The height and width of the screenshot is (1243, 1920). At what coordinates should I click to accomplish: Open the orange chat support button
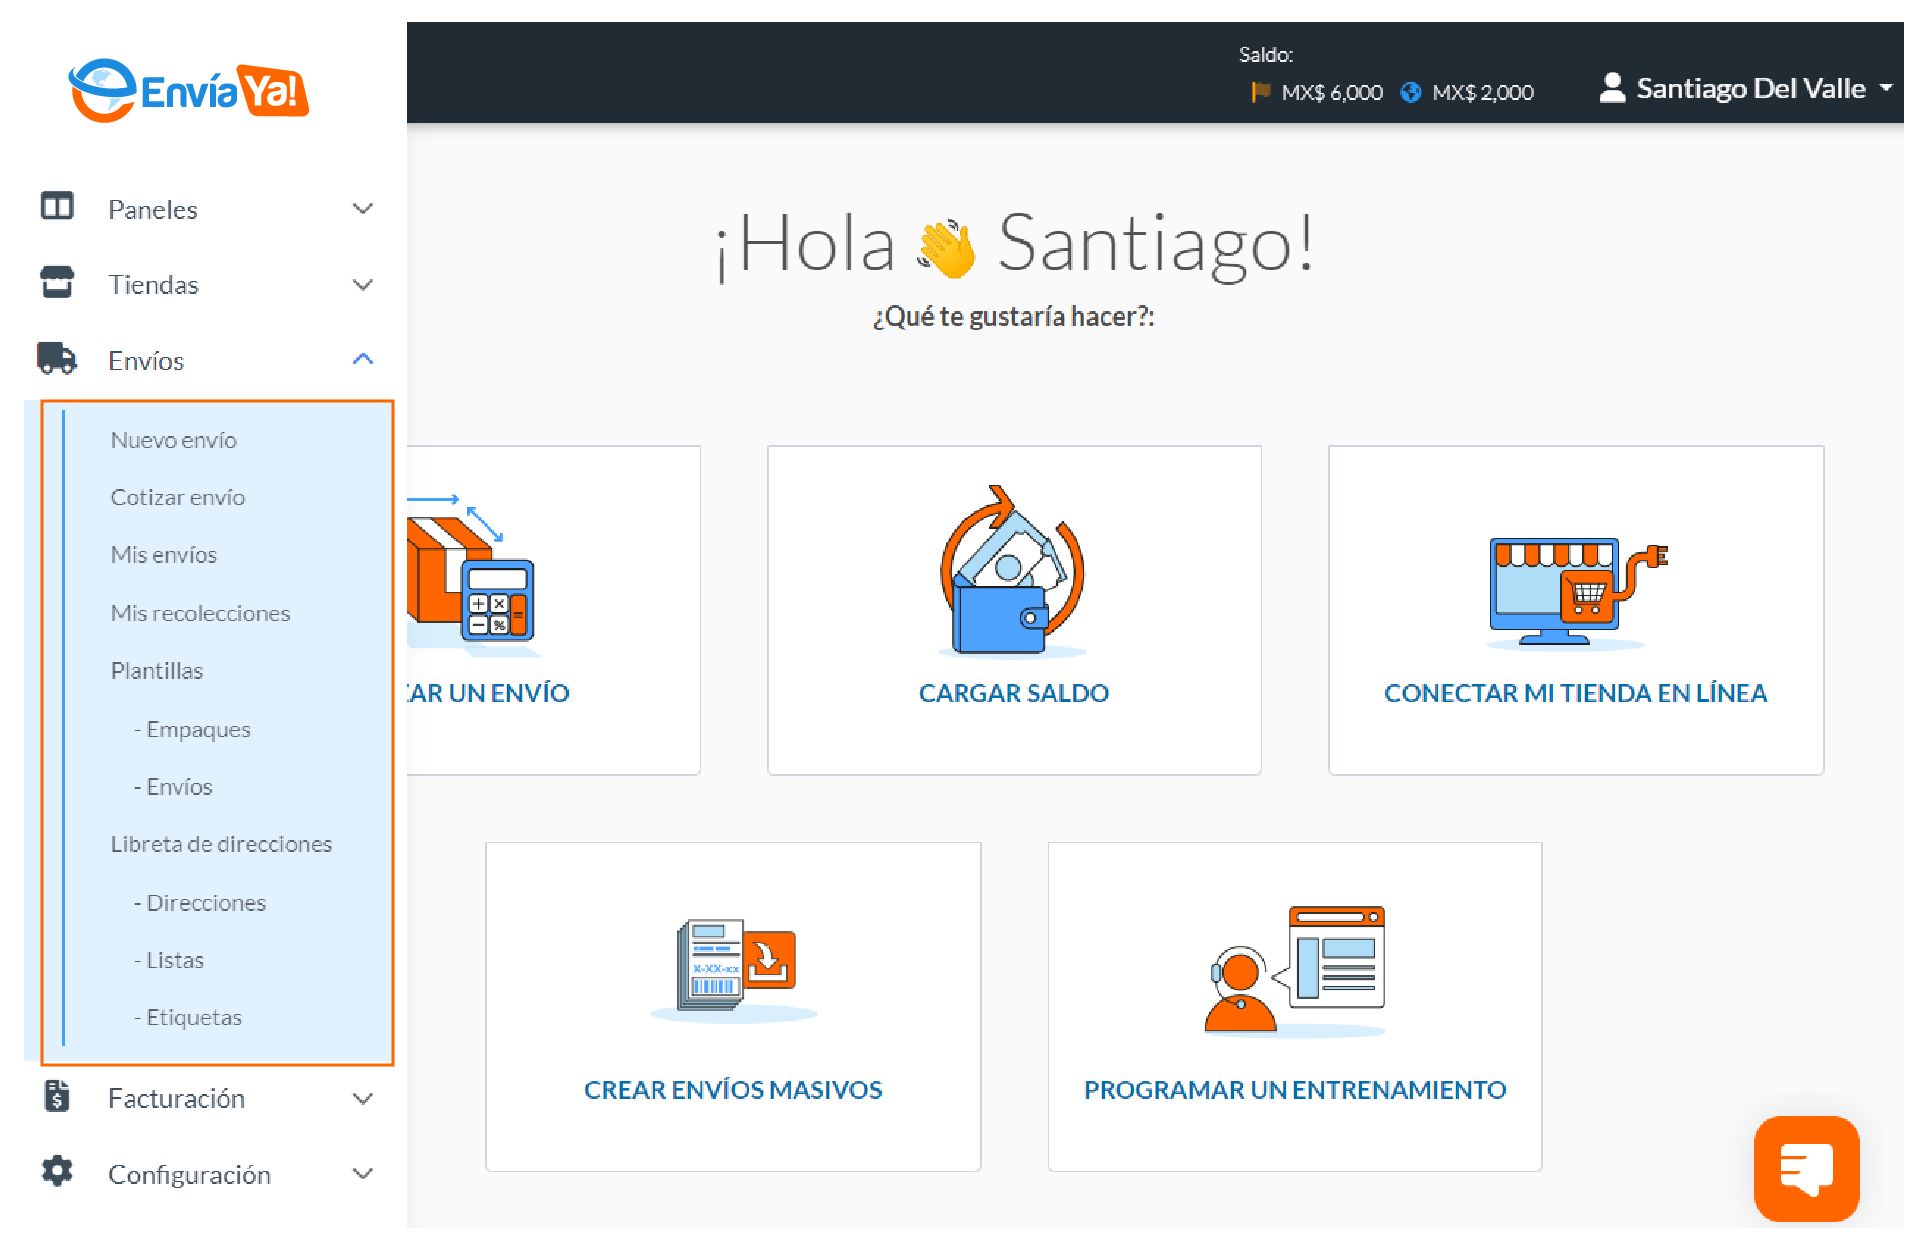(1805, 1167)
